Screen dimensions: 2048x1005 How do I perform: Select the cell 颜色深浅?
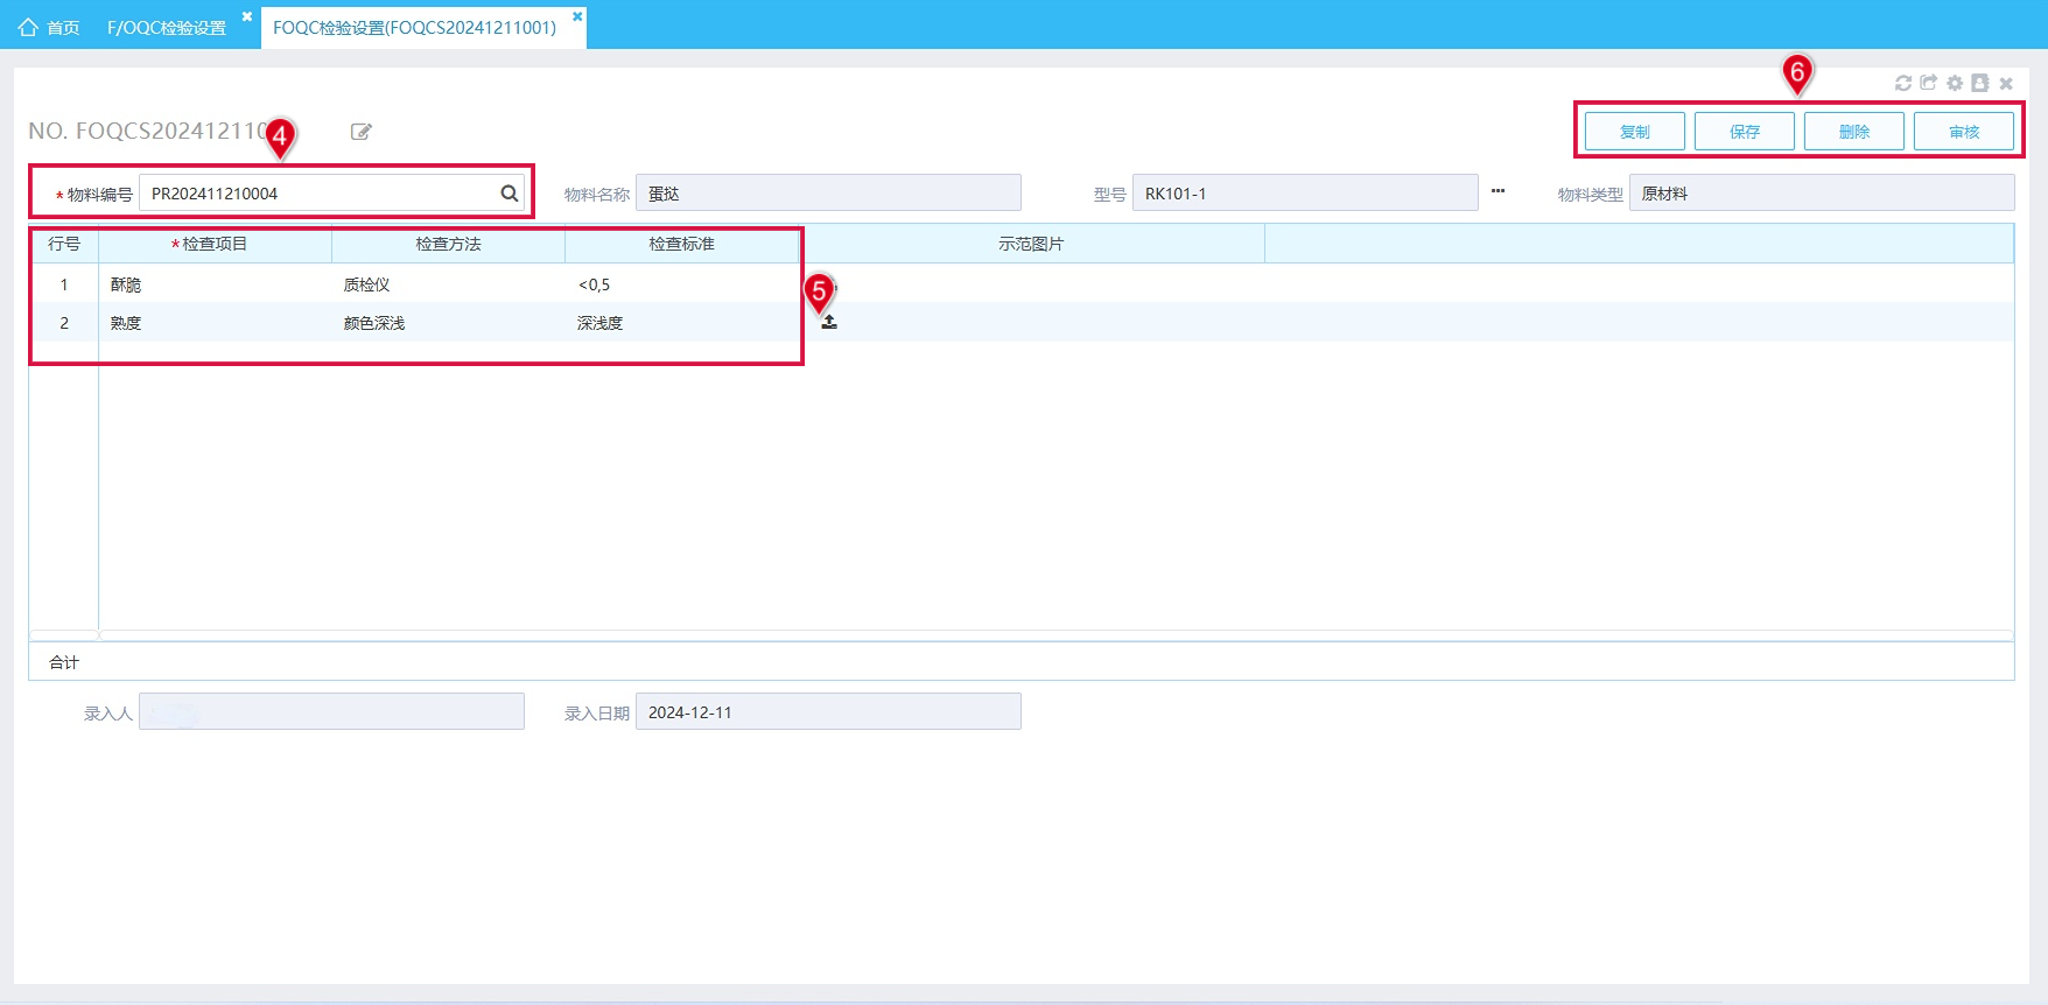pyautogui.click(x=448, y=323)
